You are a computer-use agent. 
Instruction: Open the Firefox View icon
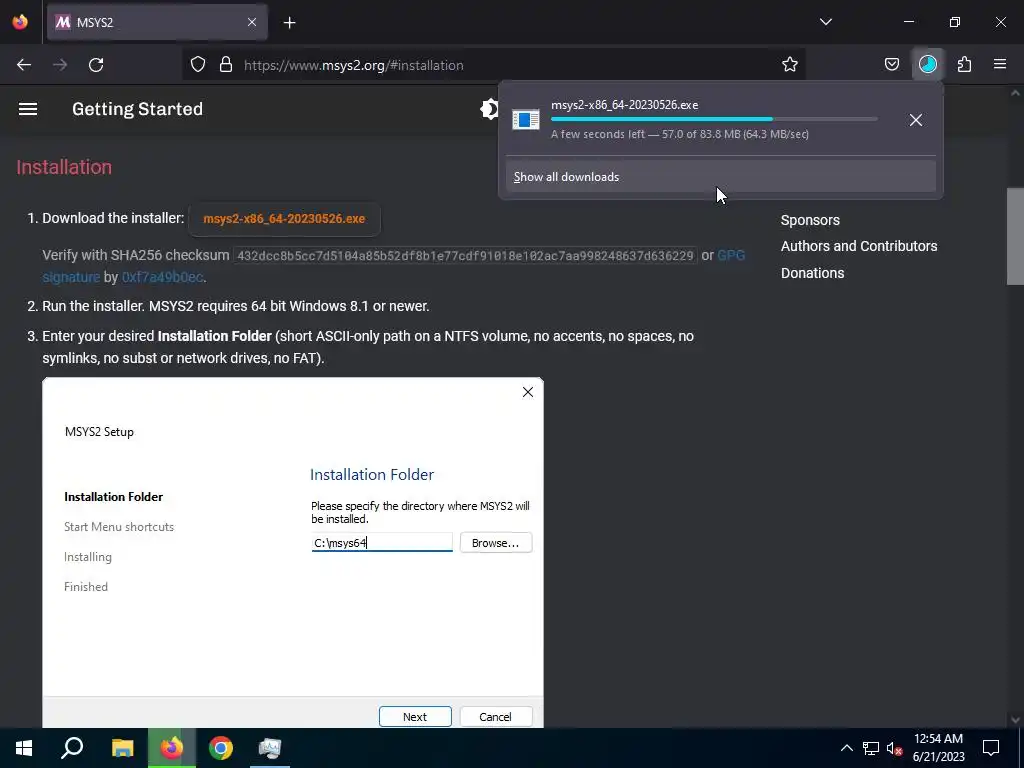(20, 22)
